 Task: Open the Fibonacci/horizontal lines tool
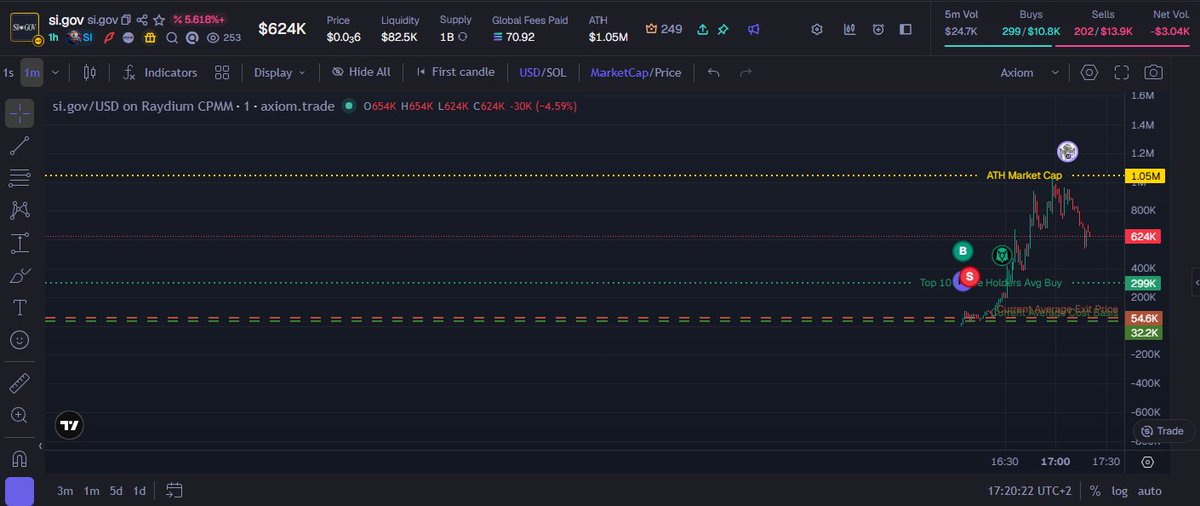click(x=19, y=178)
